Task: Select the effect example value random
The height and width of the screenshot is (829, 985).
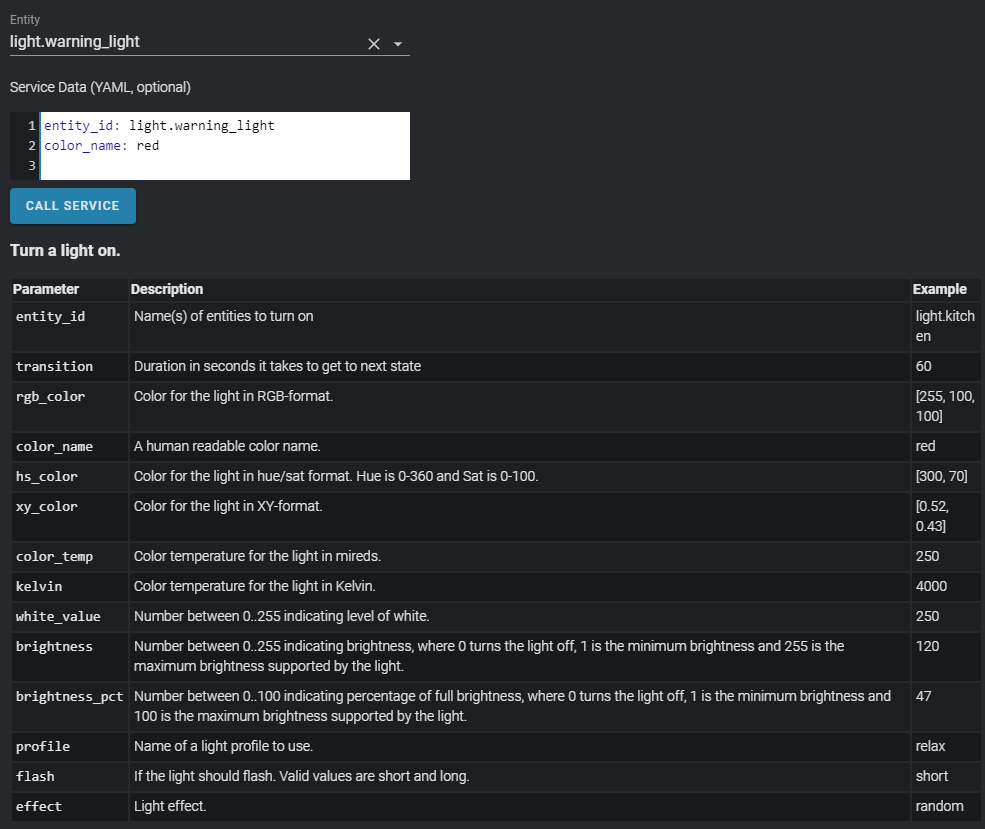Action: point(939,806)
